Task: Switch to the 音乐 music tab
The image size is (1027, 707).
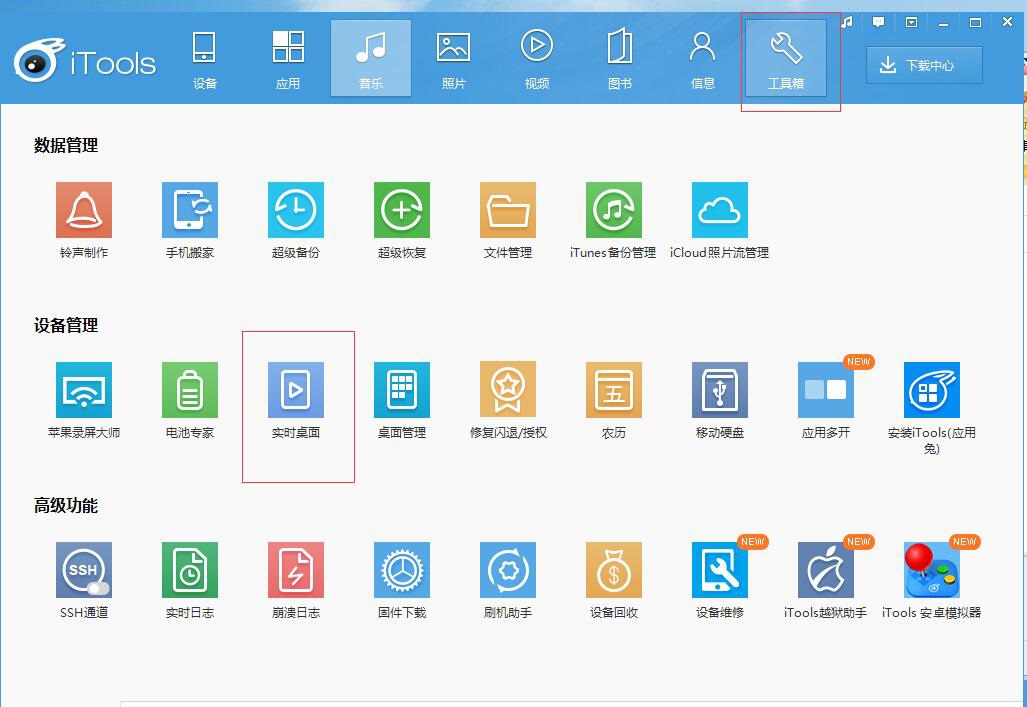Action: 371,59
